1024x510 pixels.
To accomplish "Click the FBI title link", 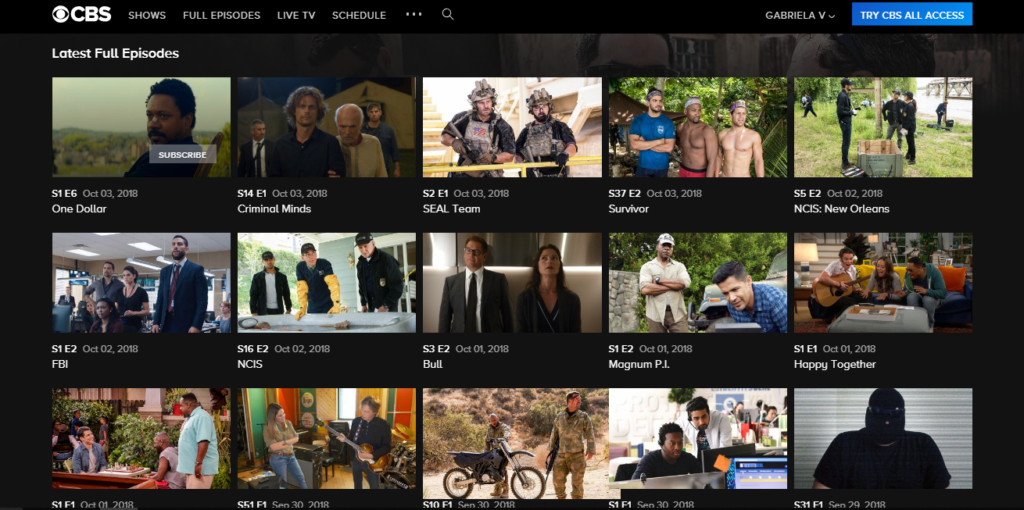I will click(60, 364).
